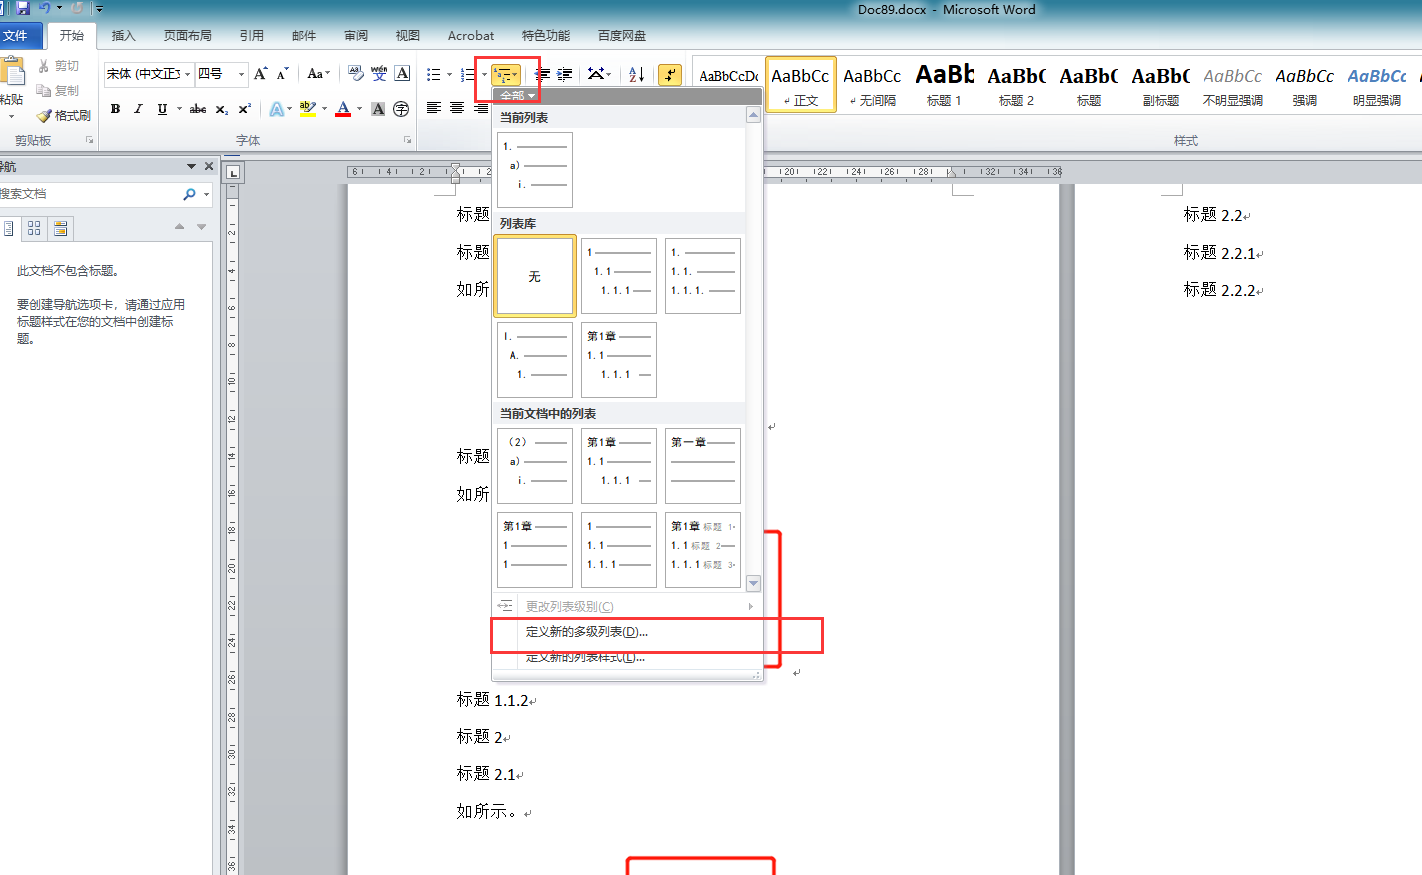Center-align the paragraph text
The width and height of the screenshot is (1422, 875).
click(457, 108)
